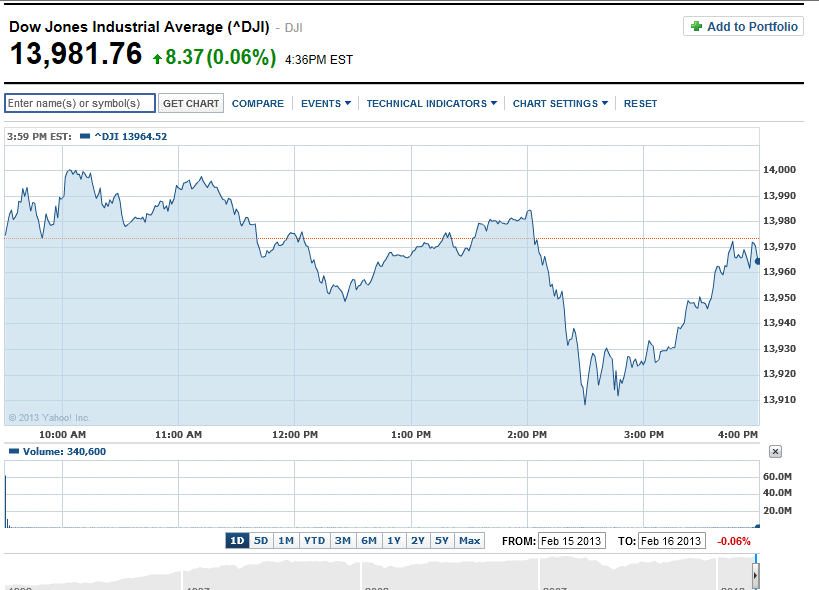The height and width of the screenshot is (590, 819).
Task: Open the Technical Indicators dropdown
Action: (x=431, y=103)
